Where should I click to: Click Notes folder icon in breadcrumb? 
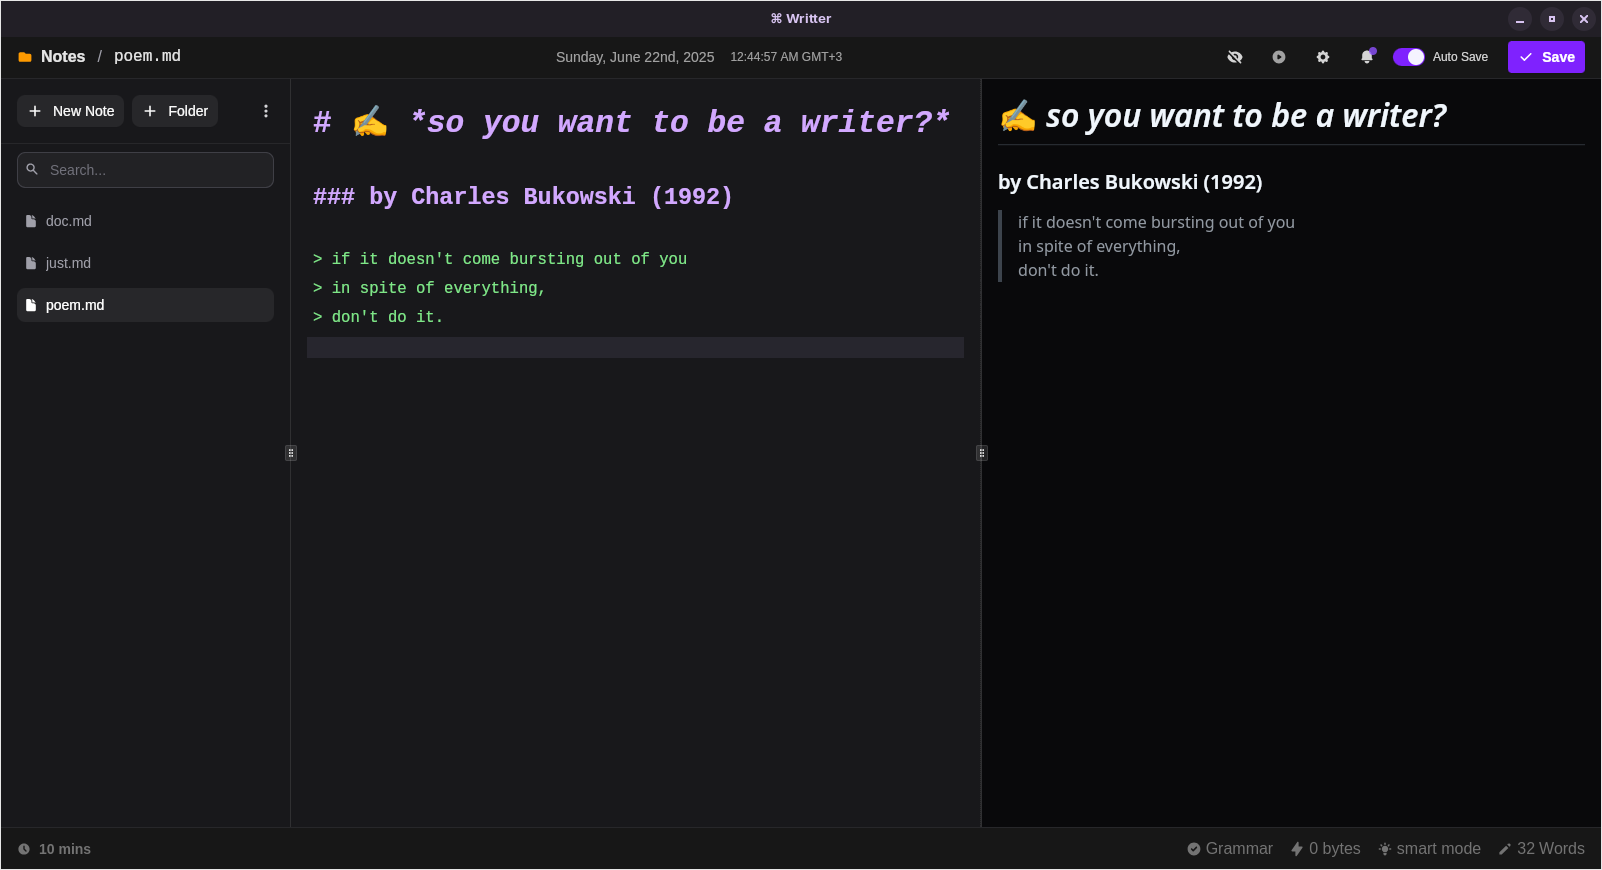pyautogui.click(x=25, y=57)
